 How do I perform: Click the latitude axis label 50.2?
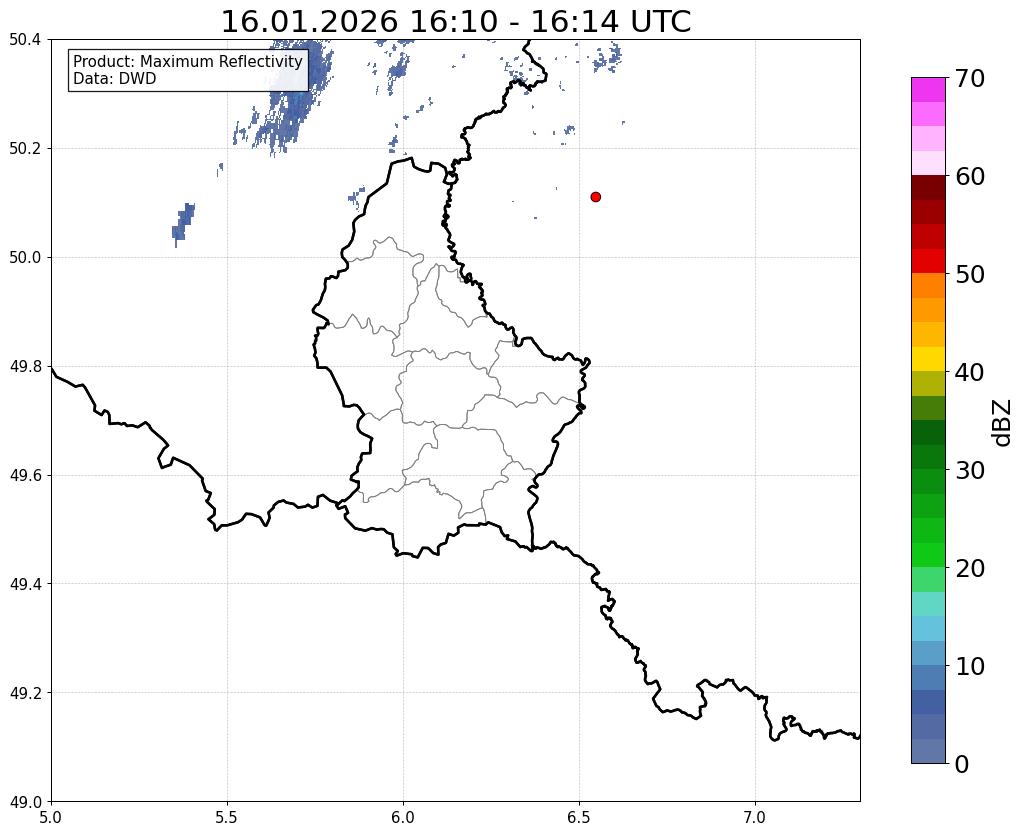[25, 149]
